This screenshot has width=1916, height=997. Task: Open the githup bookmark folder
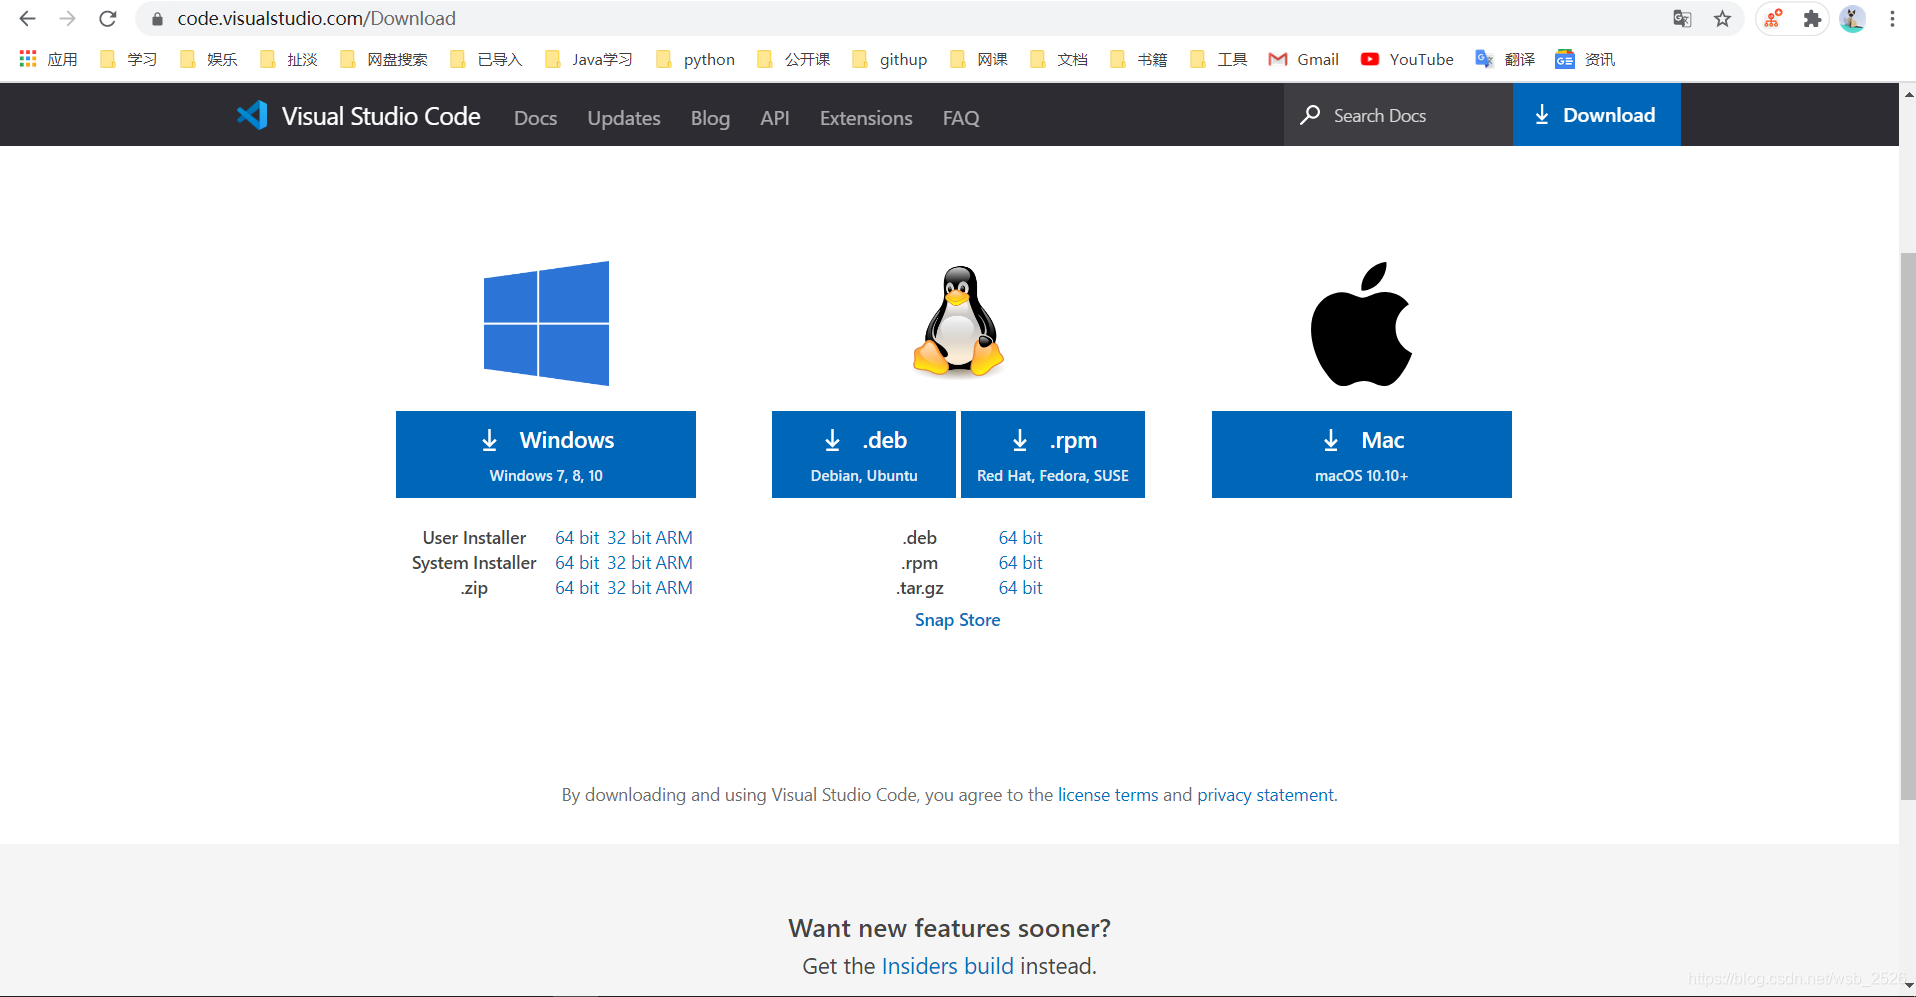tap(889, 59)
